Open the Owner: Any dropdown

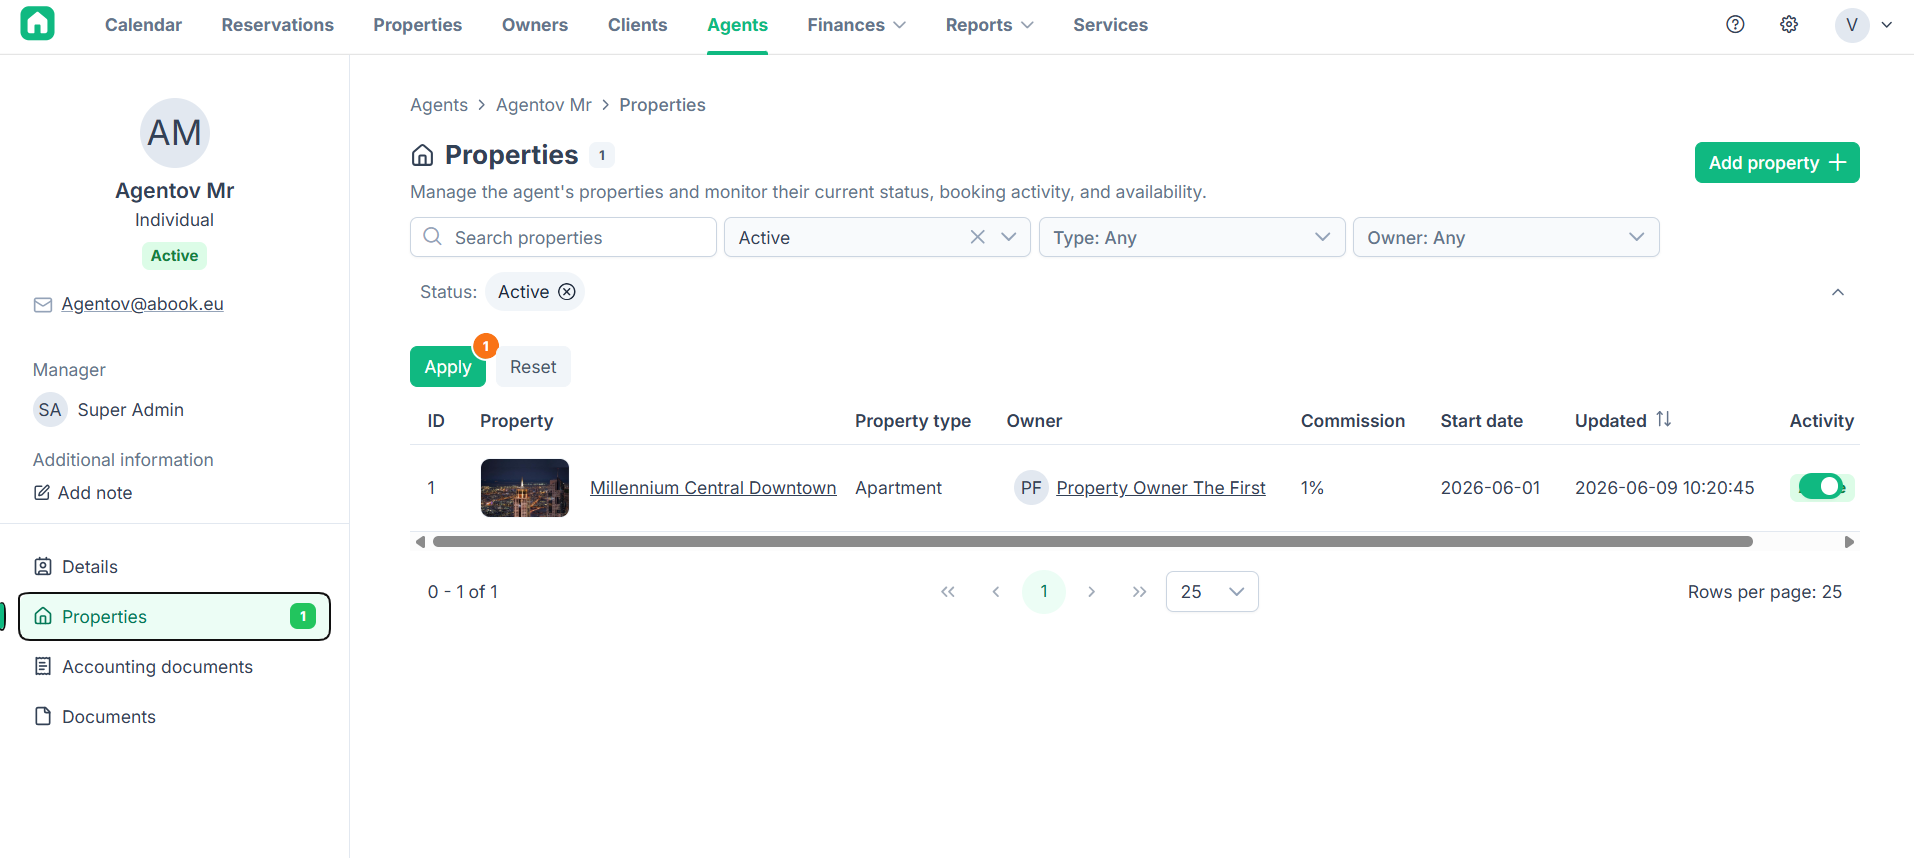(1506, 237)
